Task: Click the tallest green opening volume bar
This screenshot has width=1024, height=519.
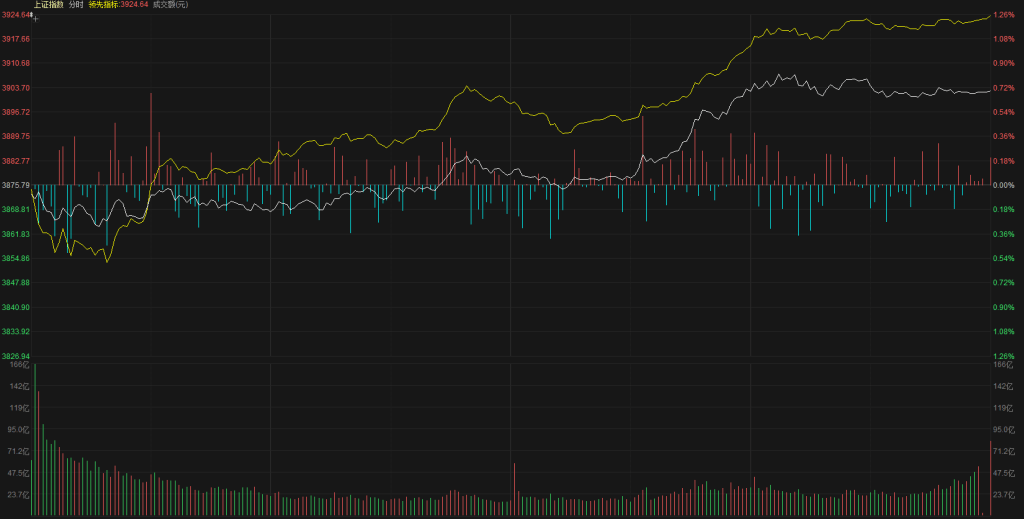Action: pyautogui.click(x=35, y=440)
